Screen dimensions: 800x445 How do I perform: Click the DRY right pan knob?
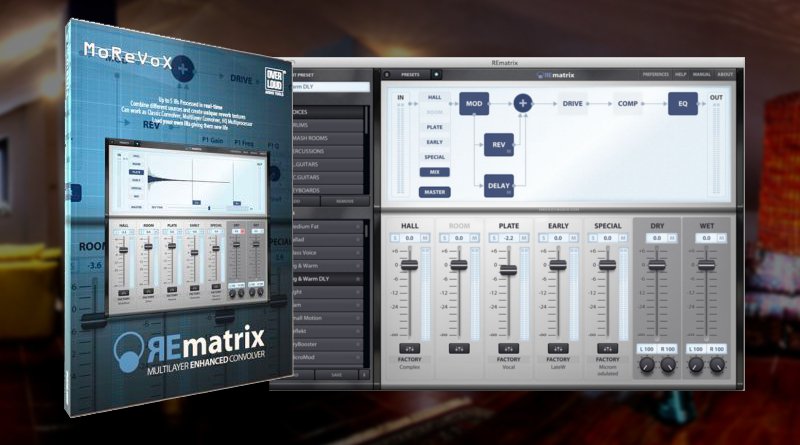pyautogui.click(x=668, y=365)
